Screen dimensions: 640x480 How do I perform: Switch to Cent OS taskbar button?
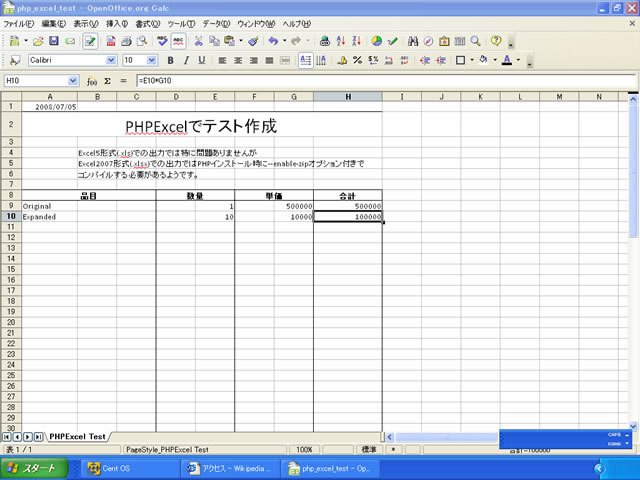click(121, 468)
